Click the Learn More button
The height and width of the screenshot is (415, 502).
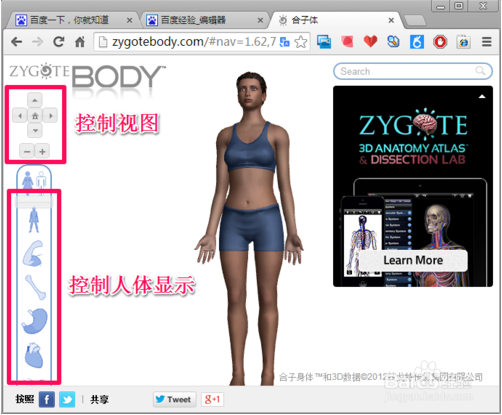[x=413, y=260]
